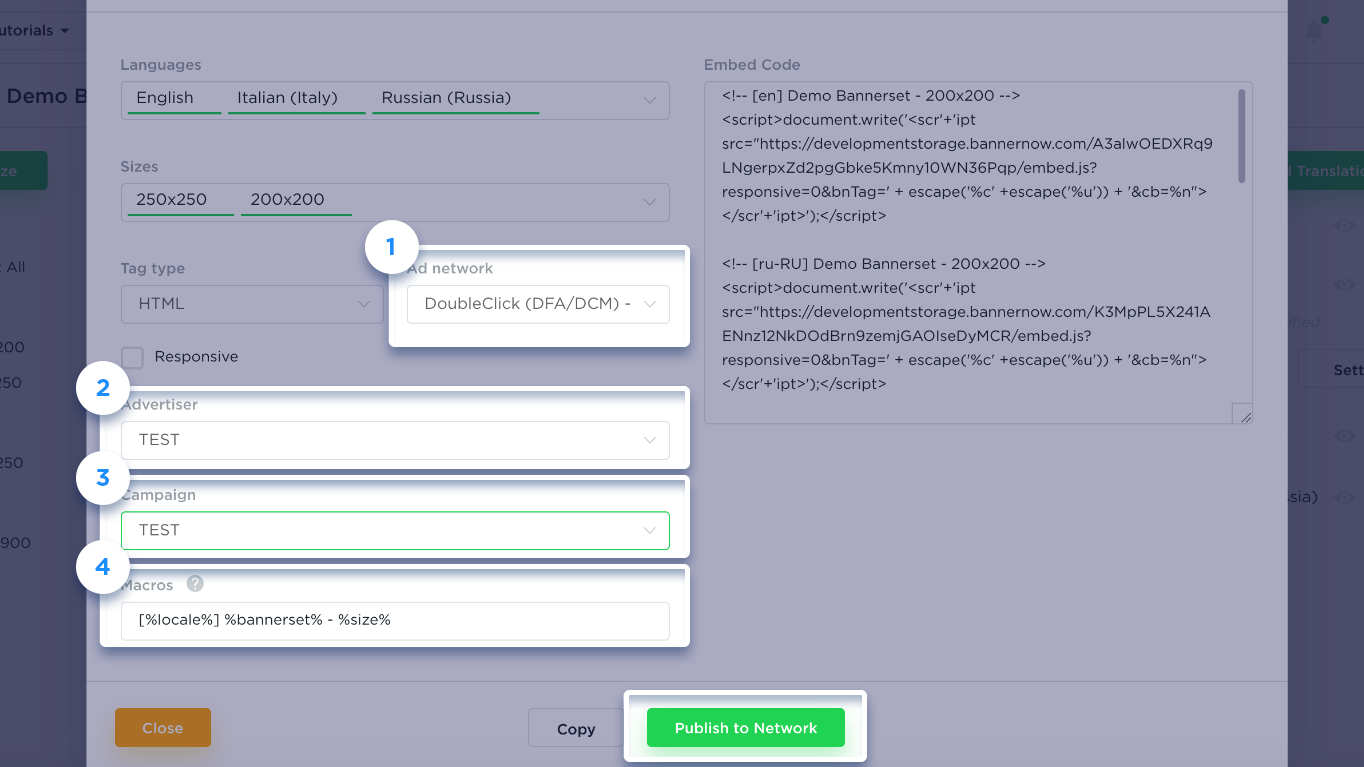Click the Embed Code vertical scrollbar thumb

[1242, 136]
